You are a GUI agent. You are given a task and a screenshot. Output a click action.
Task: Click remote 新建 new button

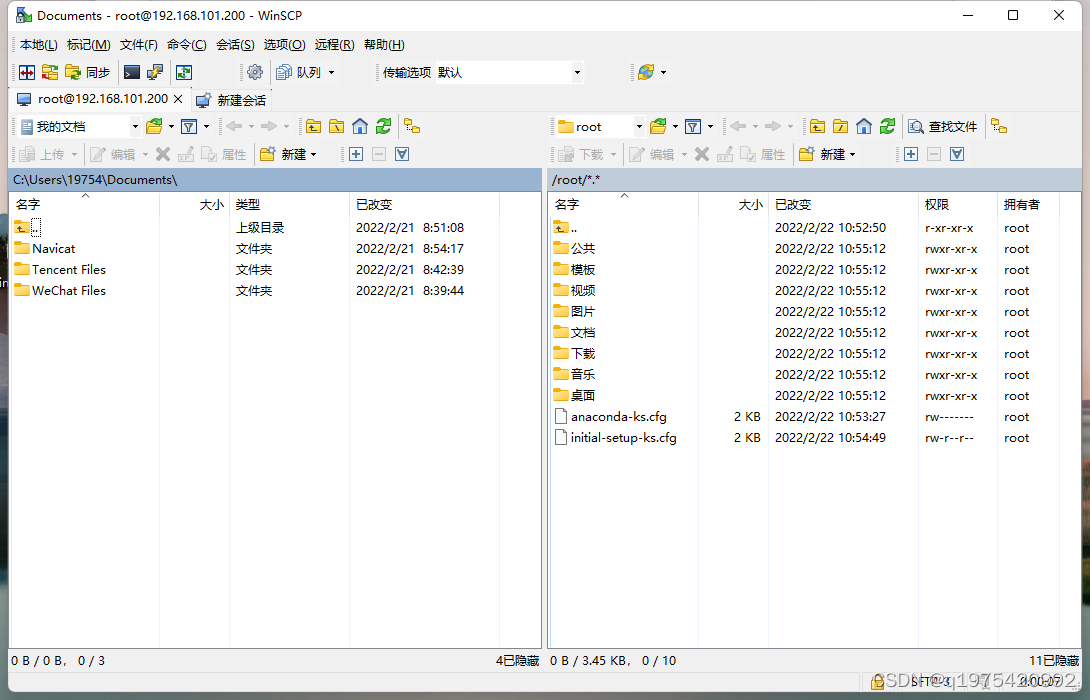pyautogui.click(x=822, y=154)
